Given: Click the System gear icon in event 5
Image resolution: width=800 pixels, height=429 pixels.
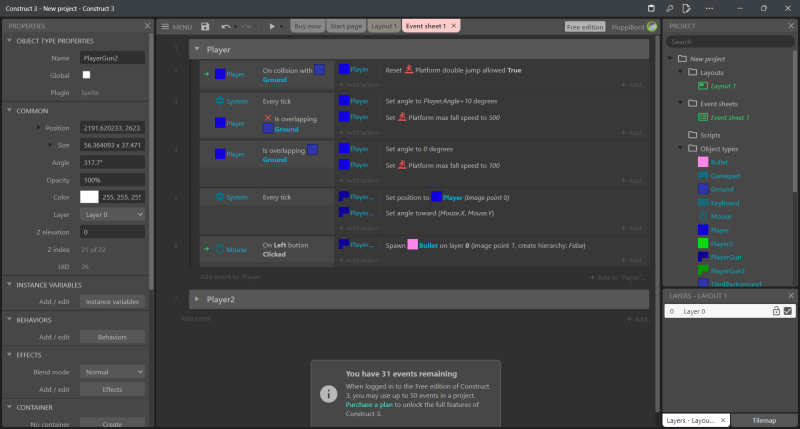Looking at the screenshot, I should pyautogui.click(x=220, y=197).
